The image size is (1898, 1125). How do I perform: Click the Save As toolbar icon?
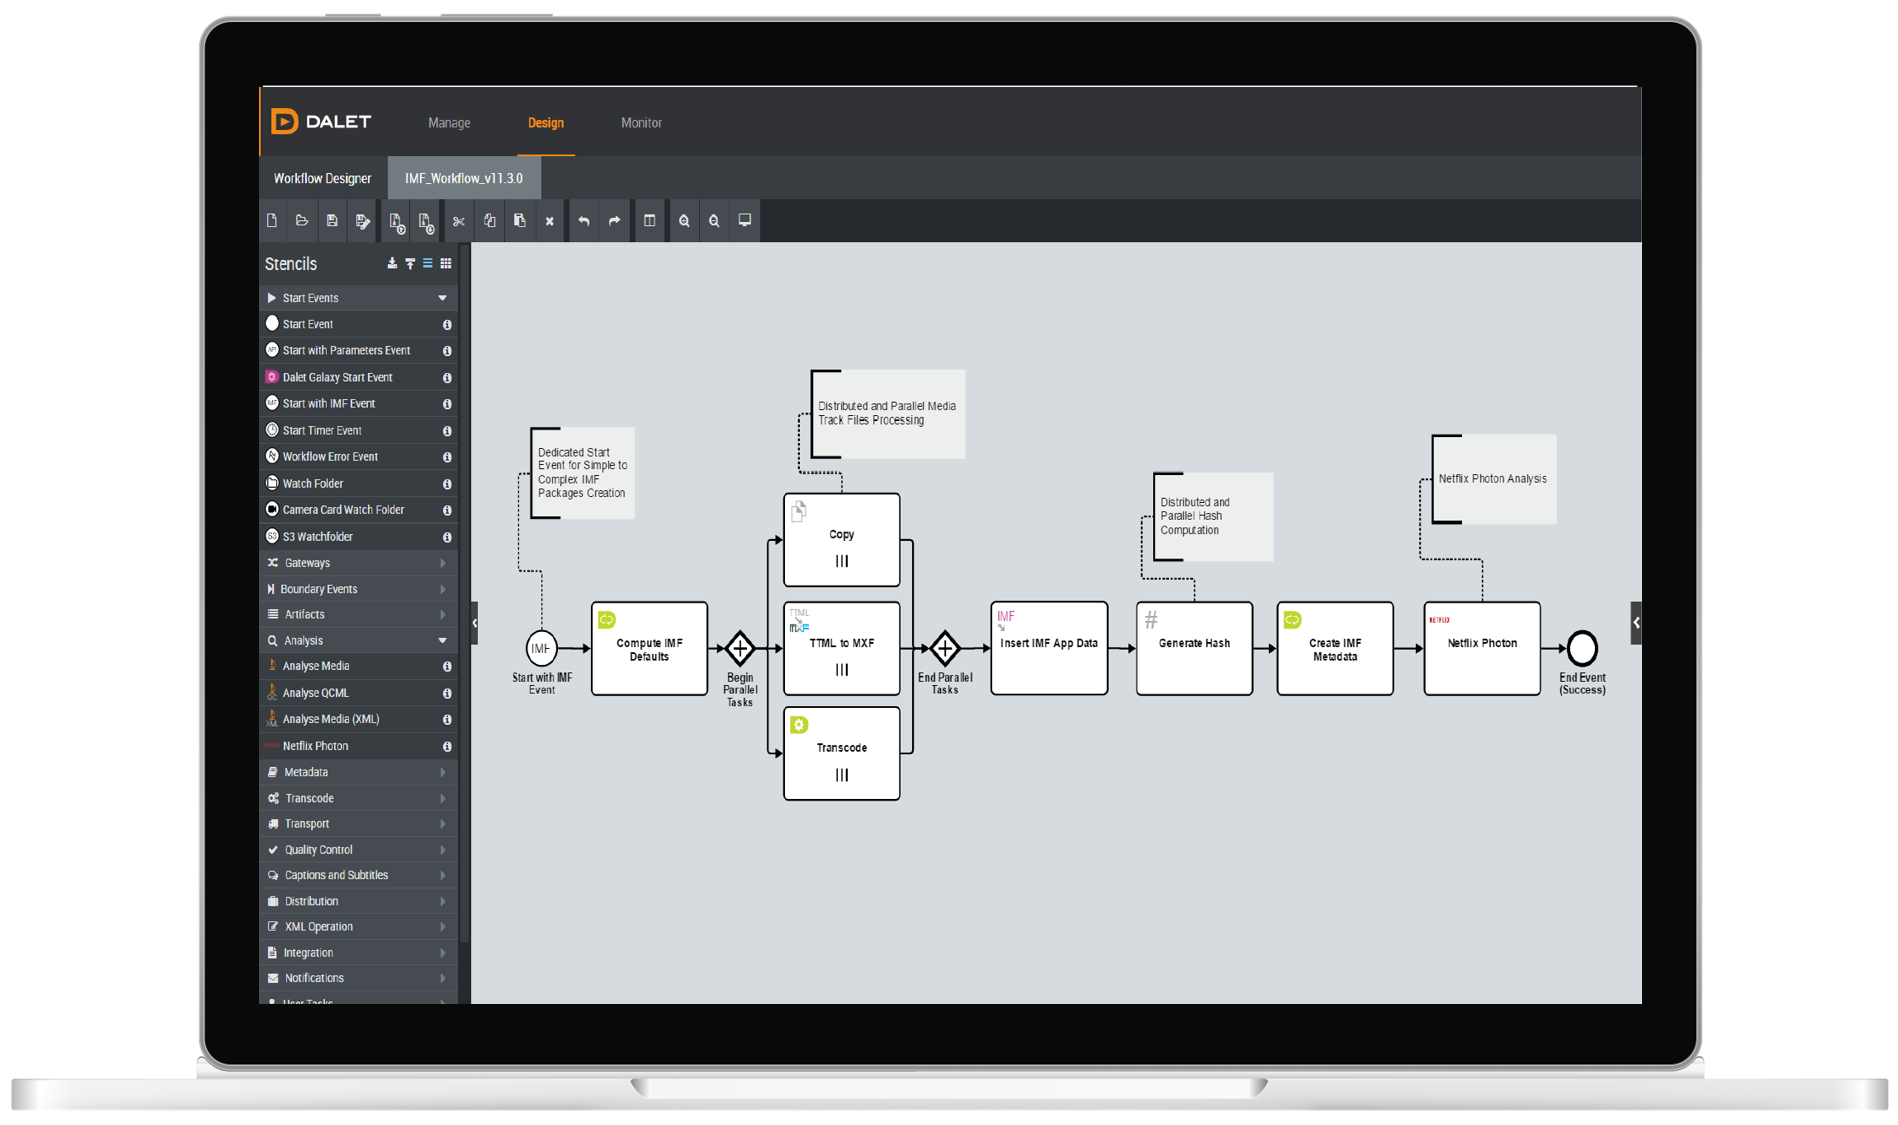point(363,221)
